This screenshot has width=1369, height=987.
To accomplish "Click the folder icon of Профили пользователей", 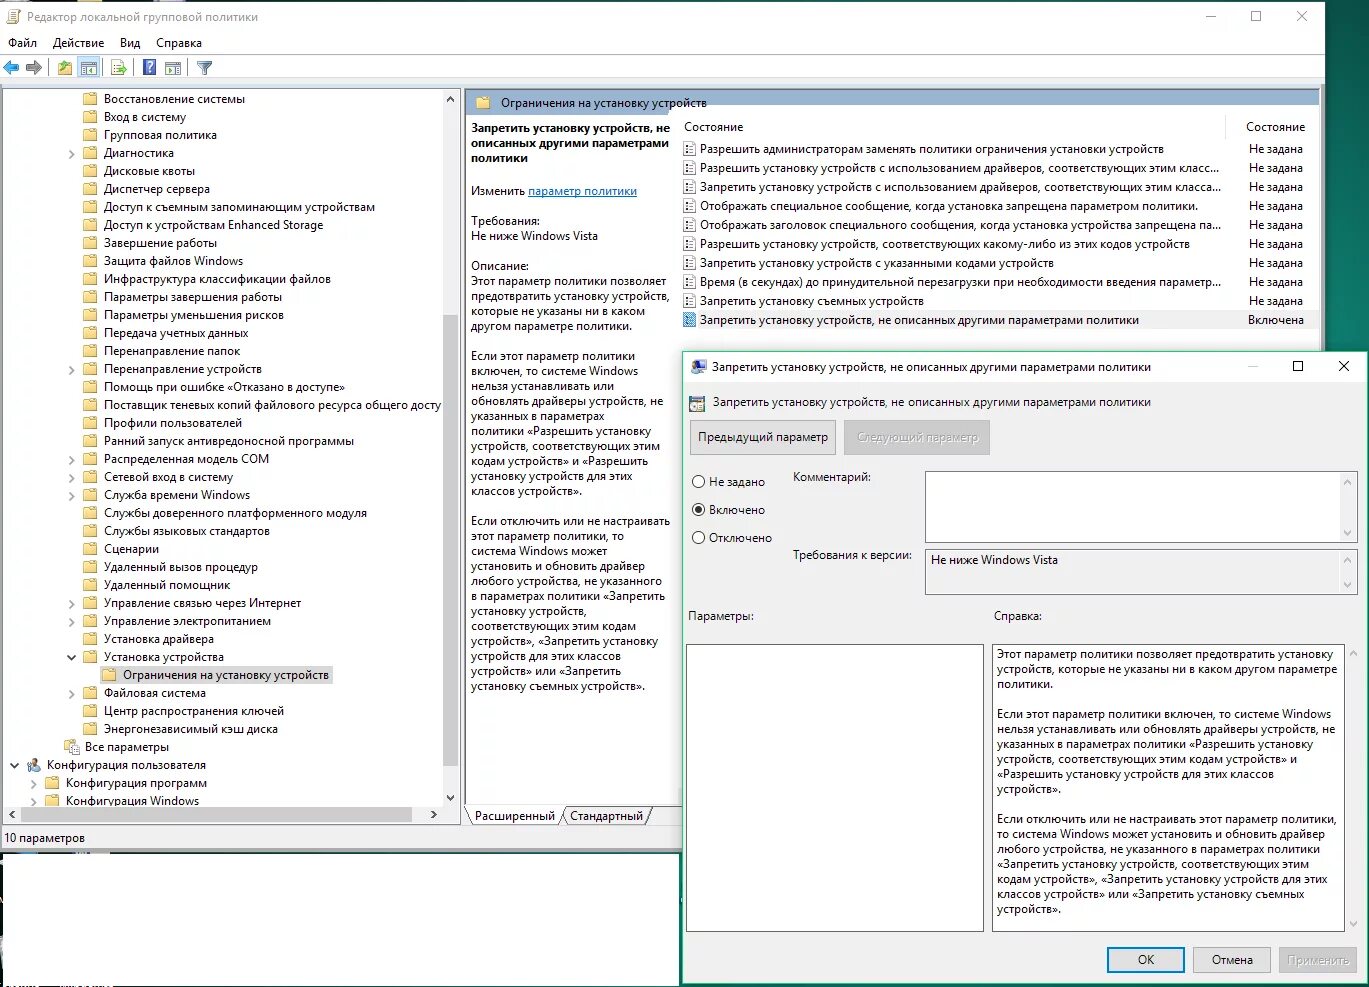I will 90,423.
